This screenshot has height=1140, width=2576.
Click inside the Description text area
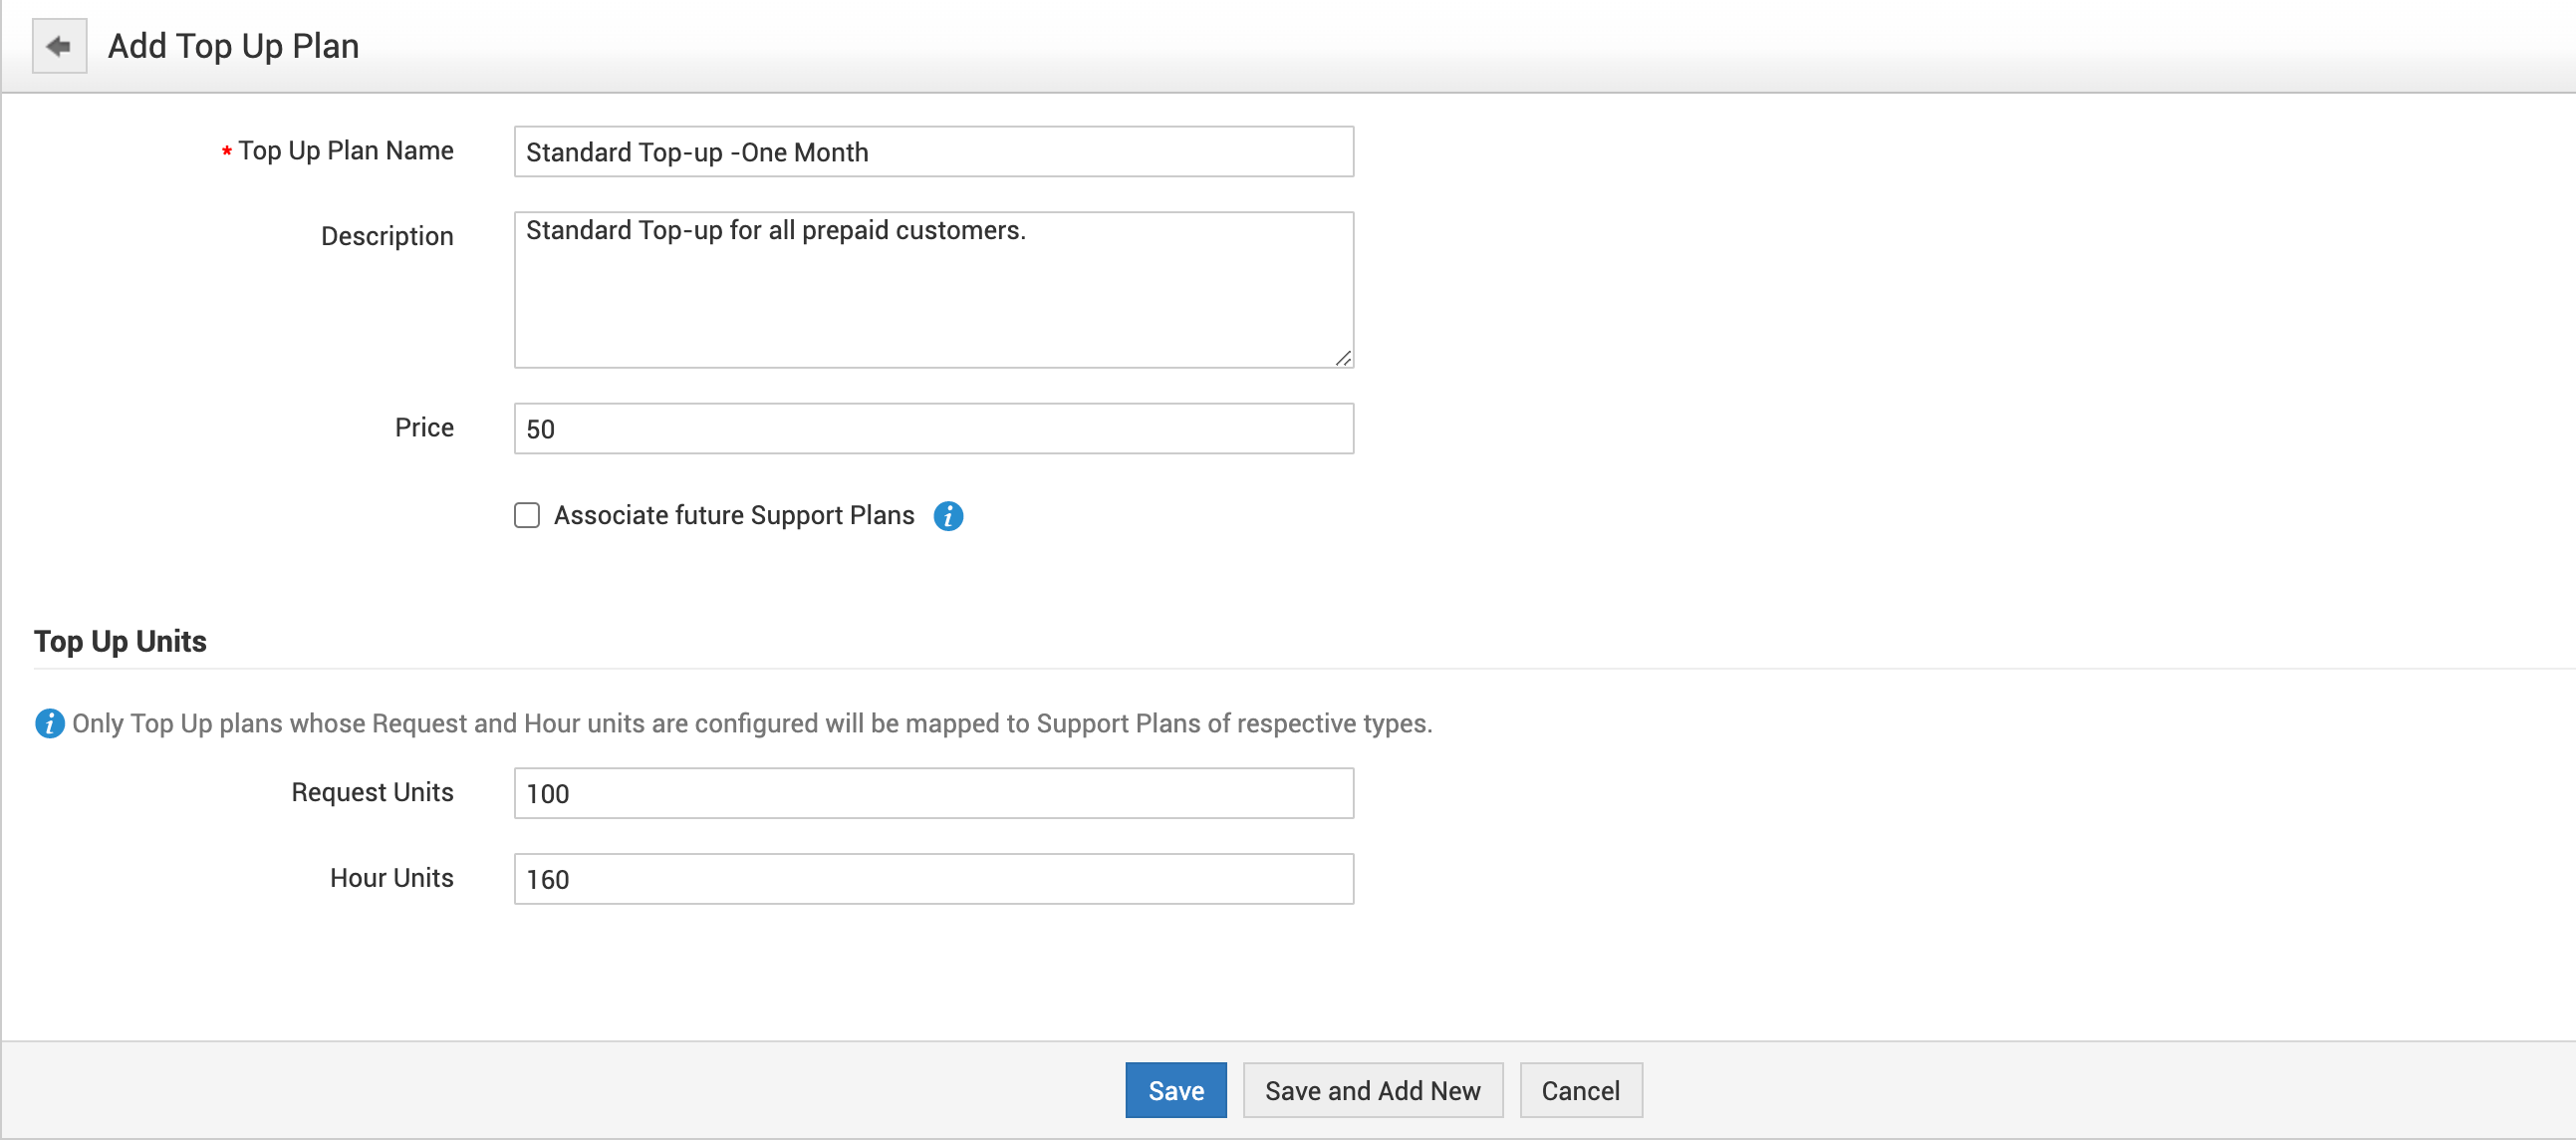(932, 290)
